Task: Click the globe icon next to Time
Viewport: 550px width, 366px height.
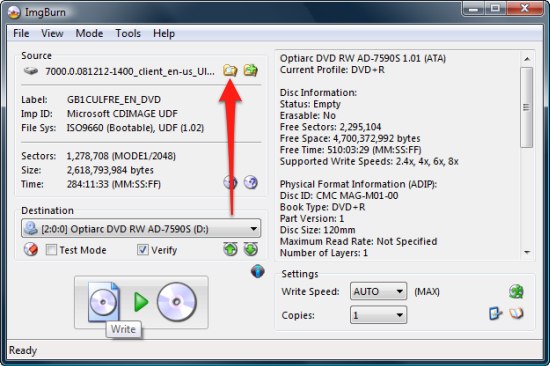Action: point(230,182)
